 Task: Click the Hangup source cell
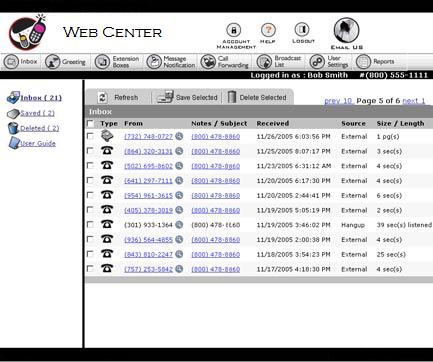[x=353, y=225]
